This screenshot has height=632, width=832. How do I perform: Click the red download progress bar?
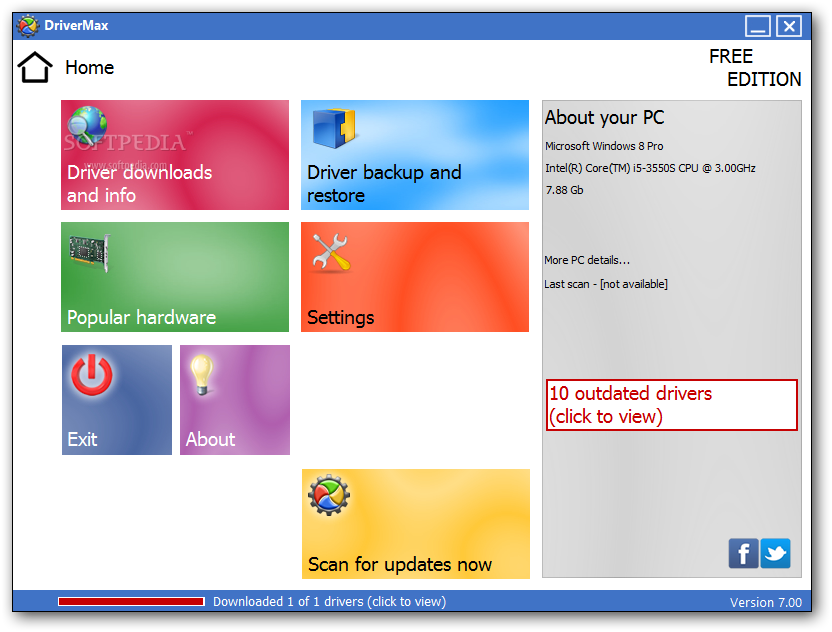tap(131, 601)
